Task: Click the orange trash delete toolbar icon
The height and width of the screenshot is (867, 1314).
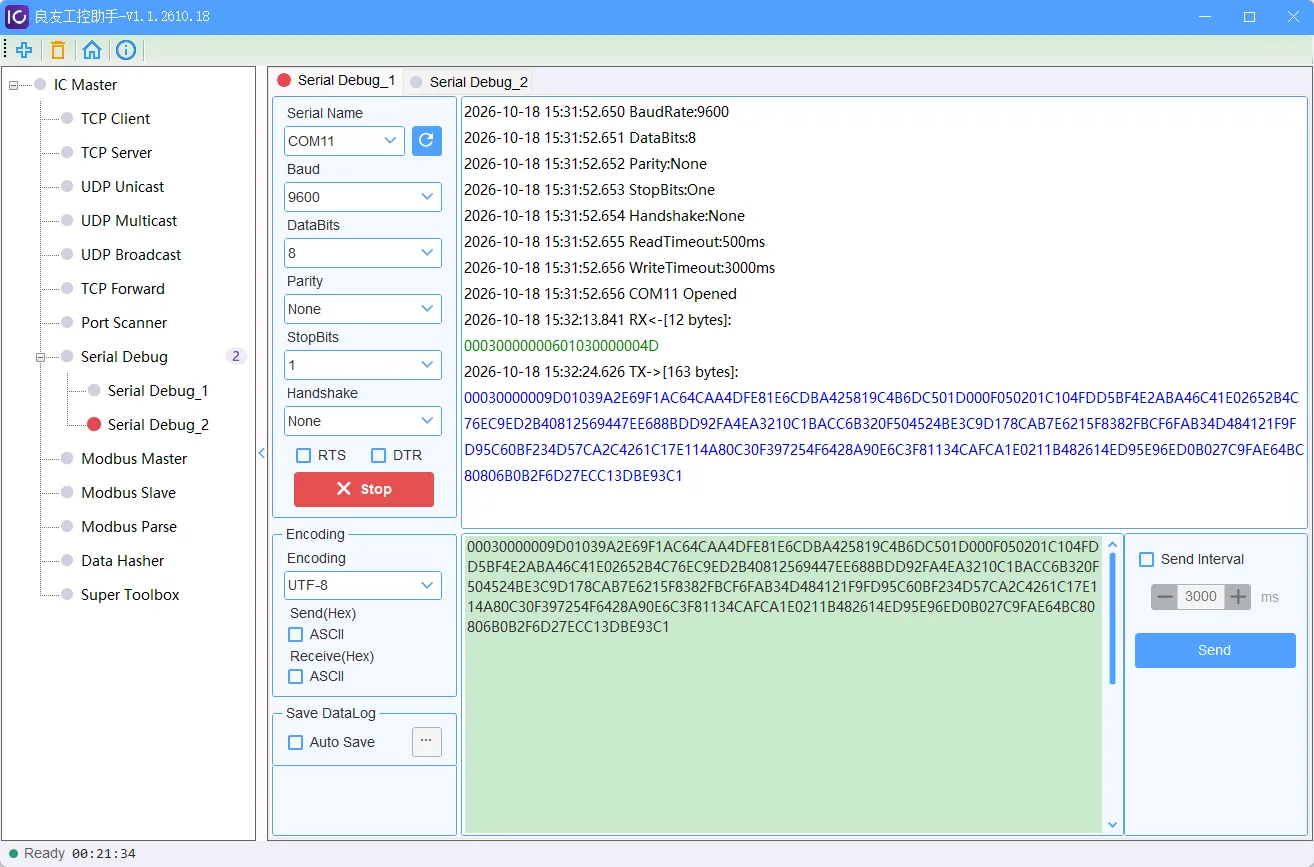Action: 58,50
